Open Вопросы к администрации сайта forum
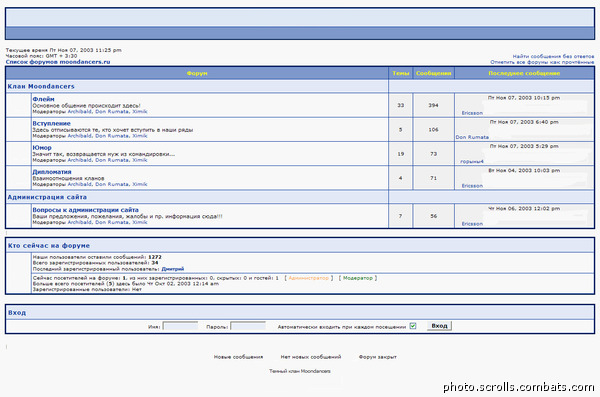 click(x=85, y=210)
